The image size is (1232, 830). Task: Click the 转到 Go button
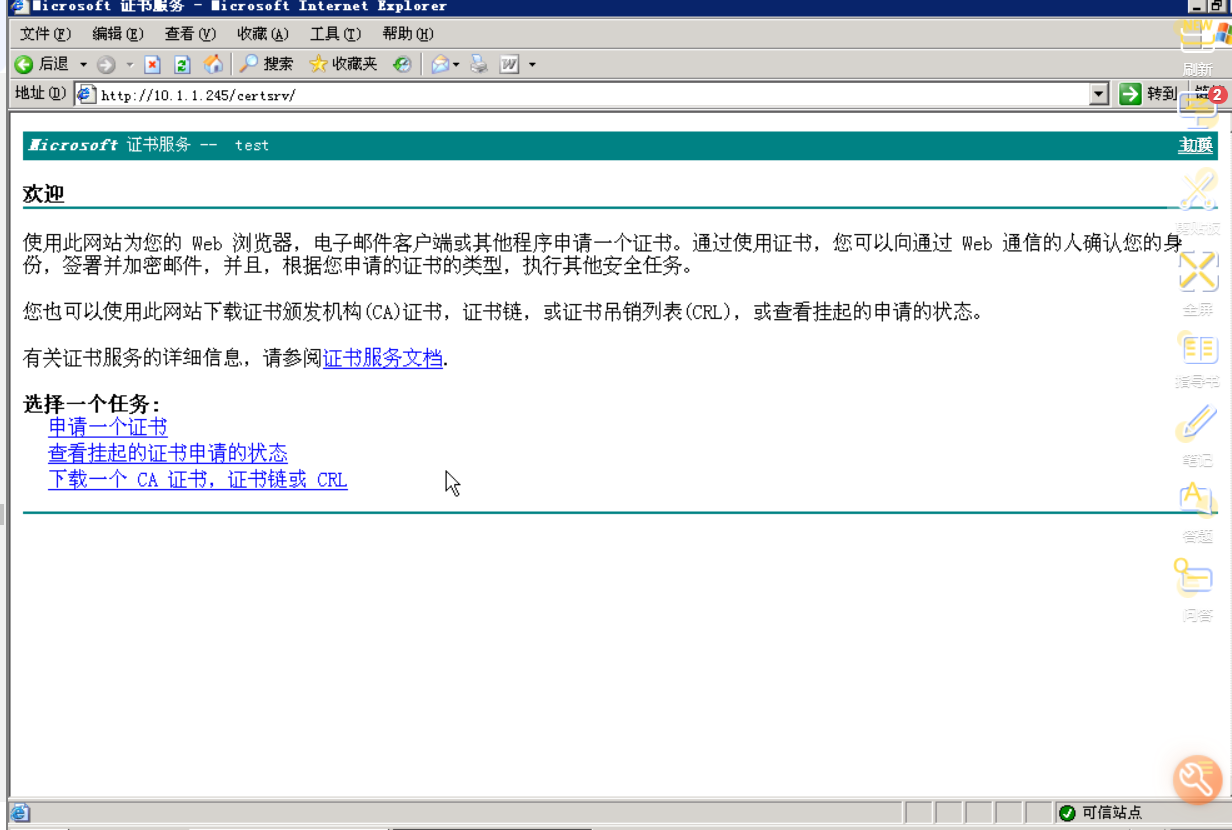(1148, 94)
